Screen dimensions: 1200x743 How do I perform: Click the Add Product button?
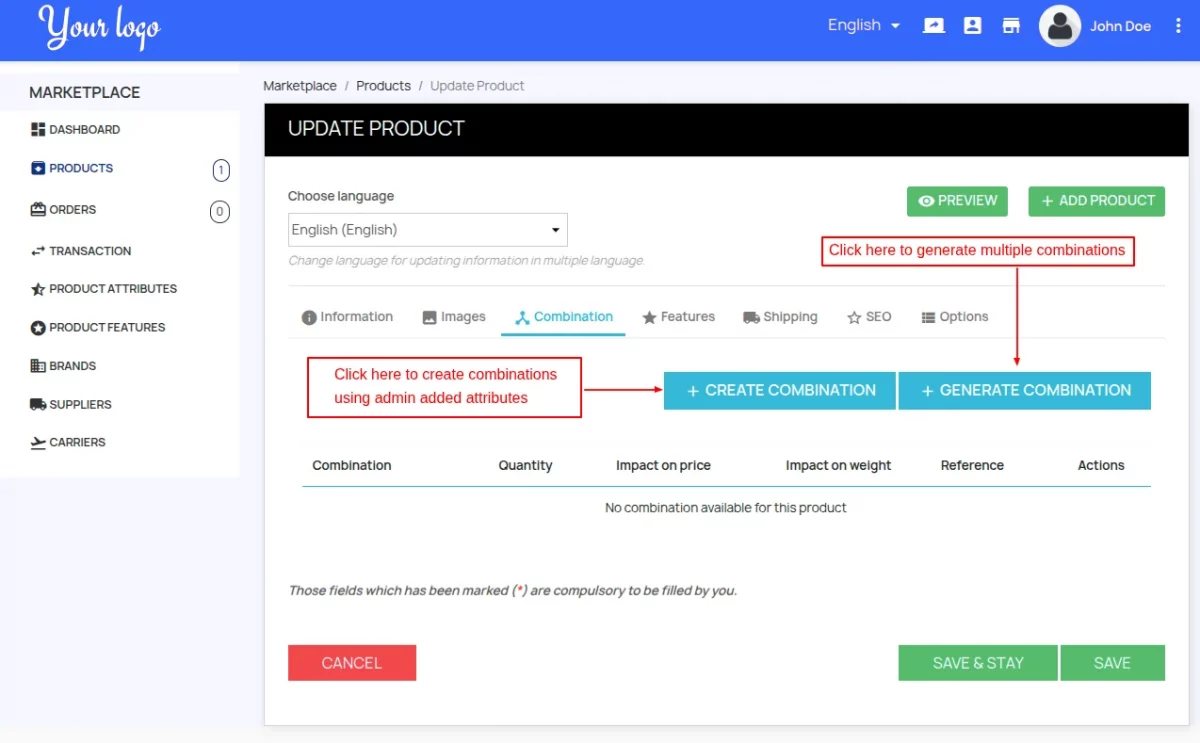click(1097, 201)
